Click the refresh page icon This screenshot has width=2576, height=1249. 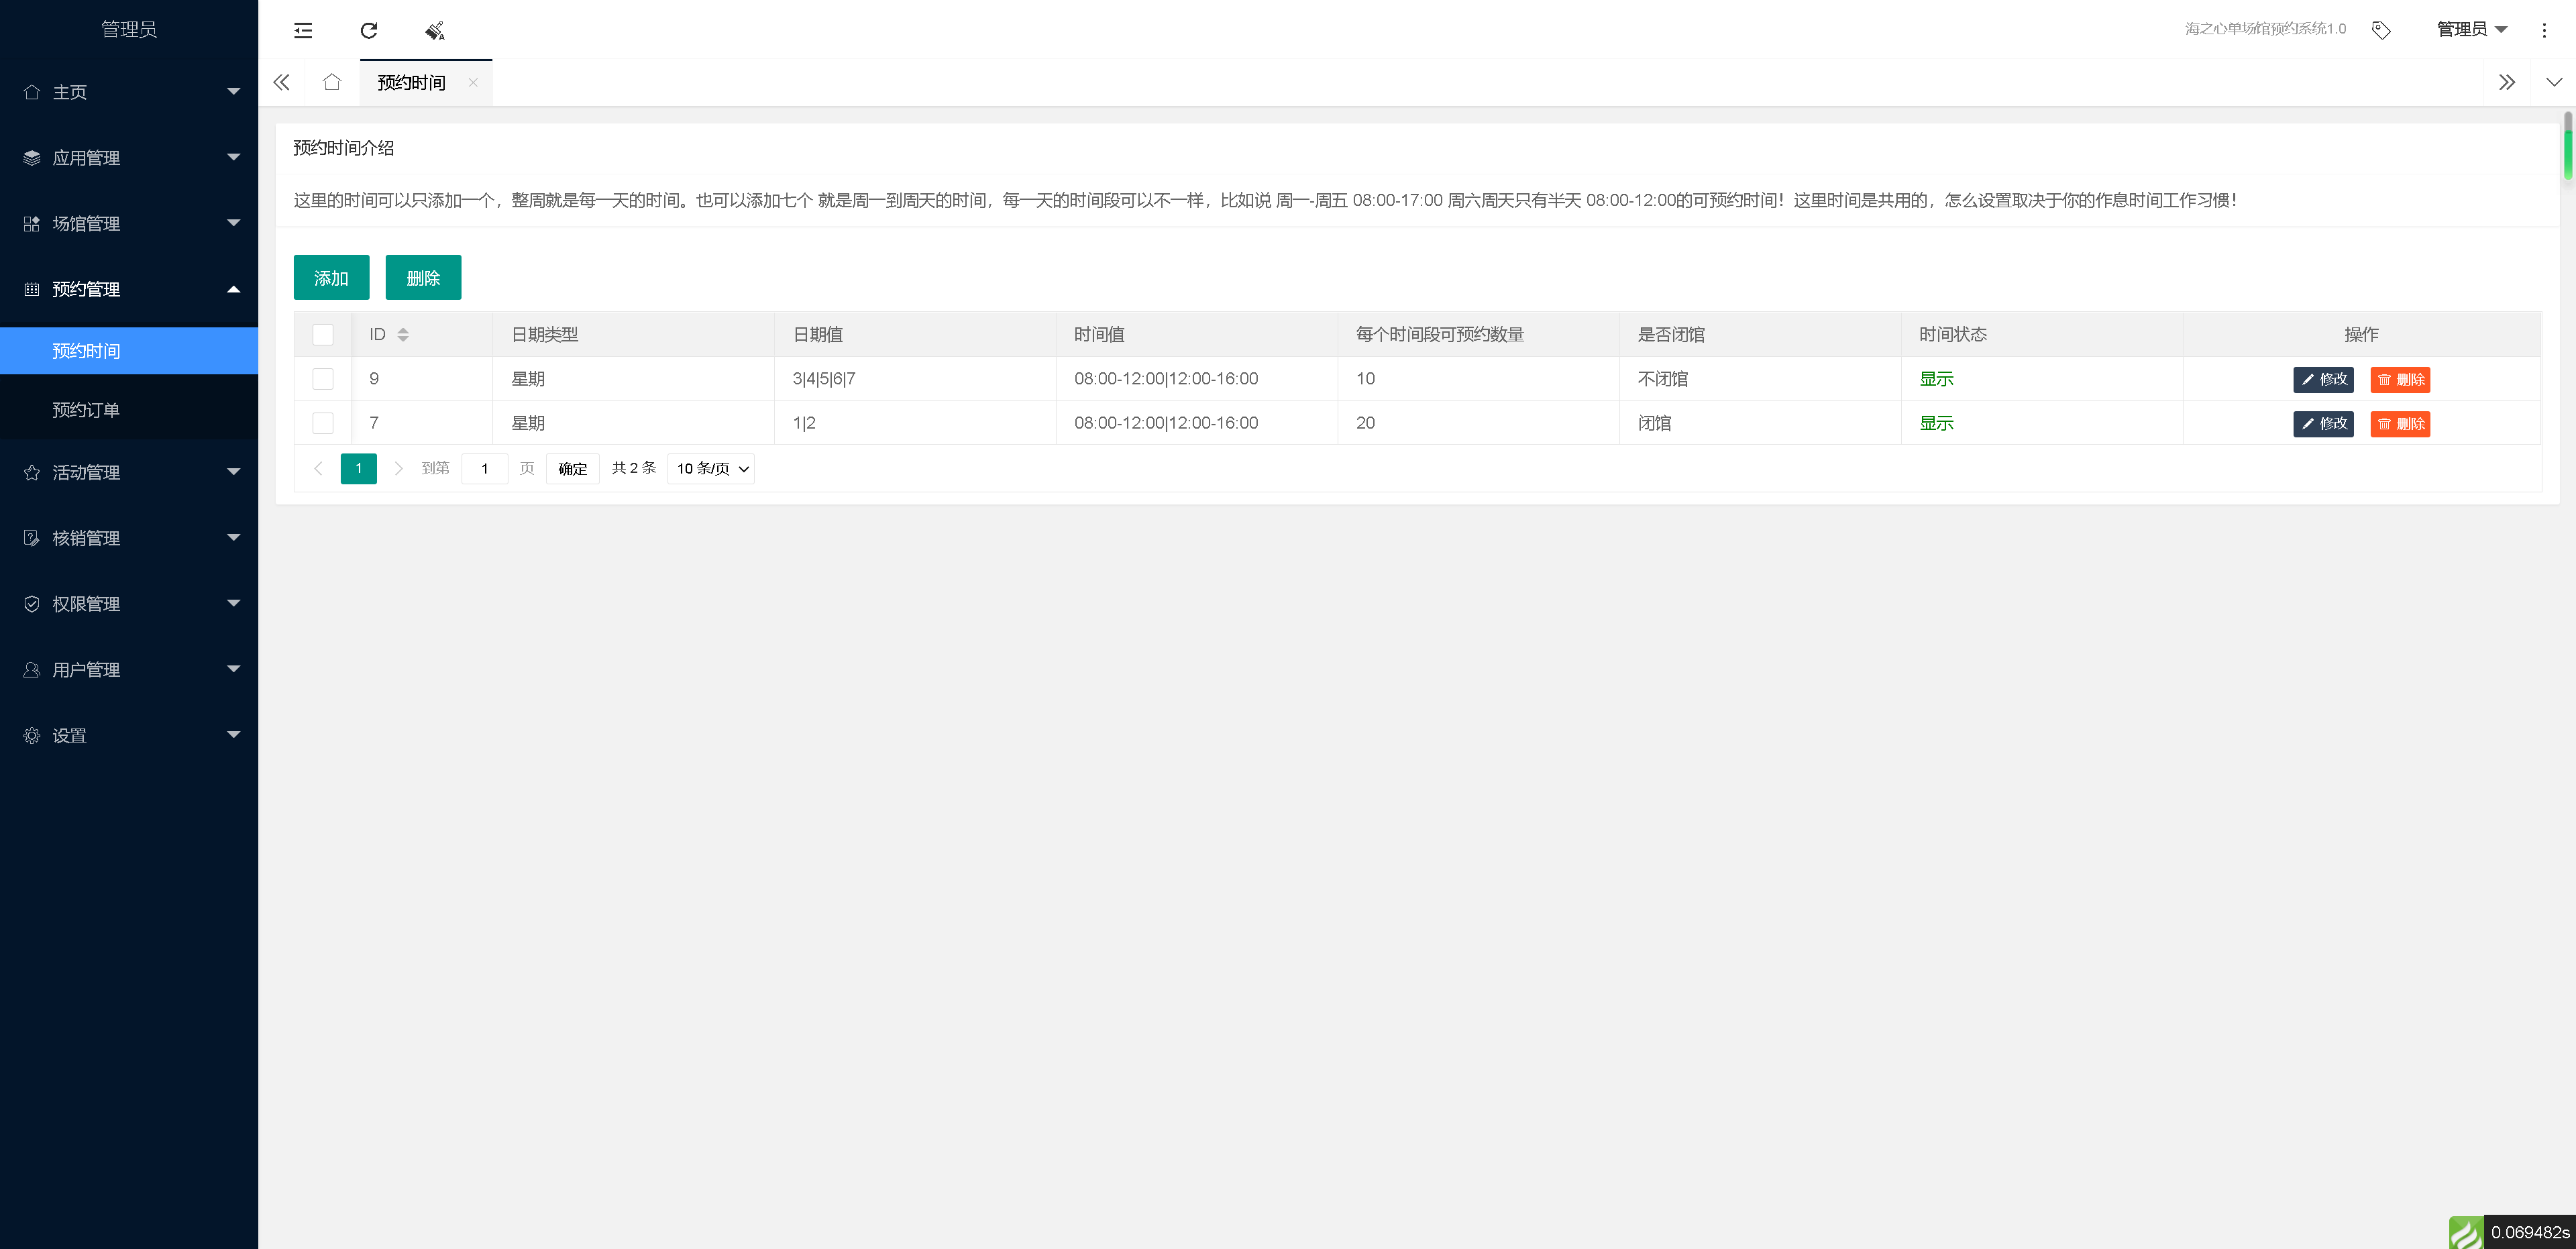[x=369, y=30]
